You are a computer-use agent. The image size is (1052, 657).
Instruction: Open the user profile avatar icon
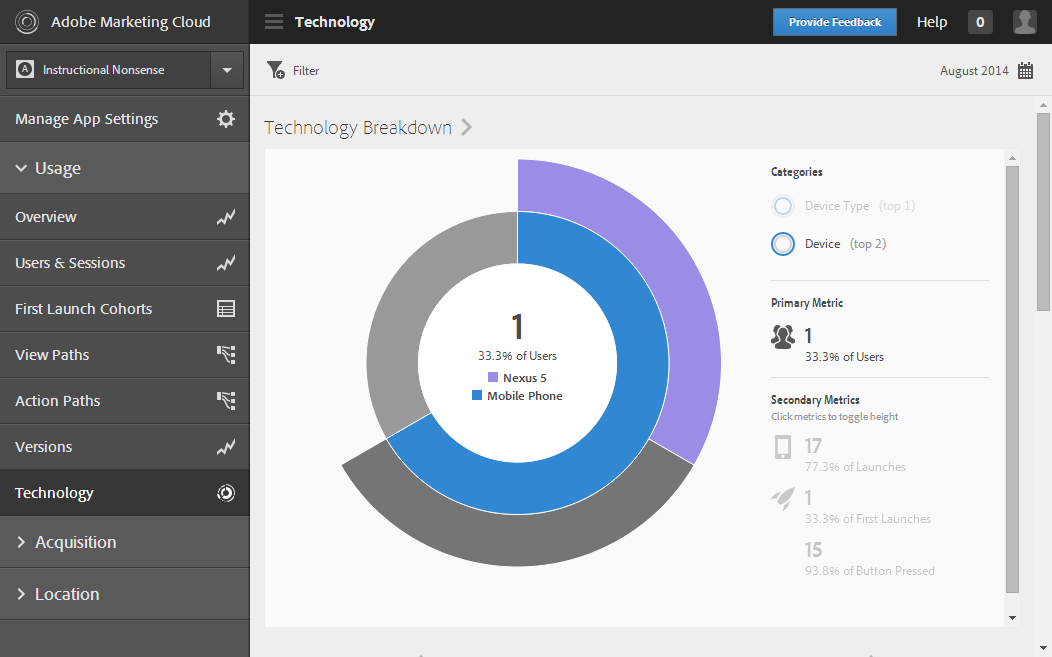(x=1024, y=22)
